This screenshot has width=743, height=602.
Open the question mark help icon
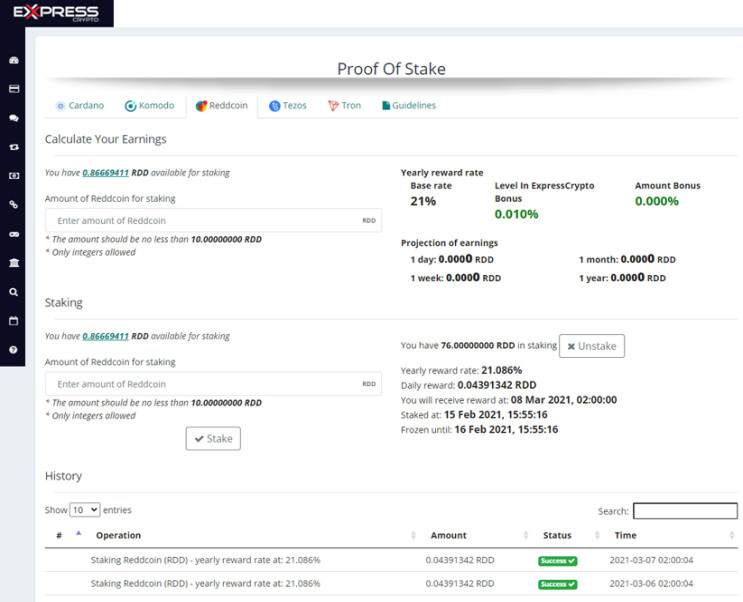coord(13,350)
